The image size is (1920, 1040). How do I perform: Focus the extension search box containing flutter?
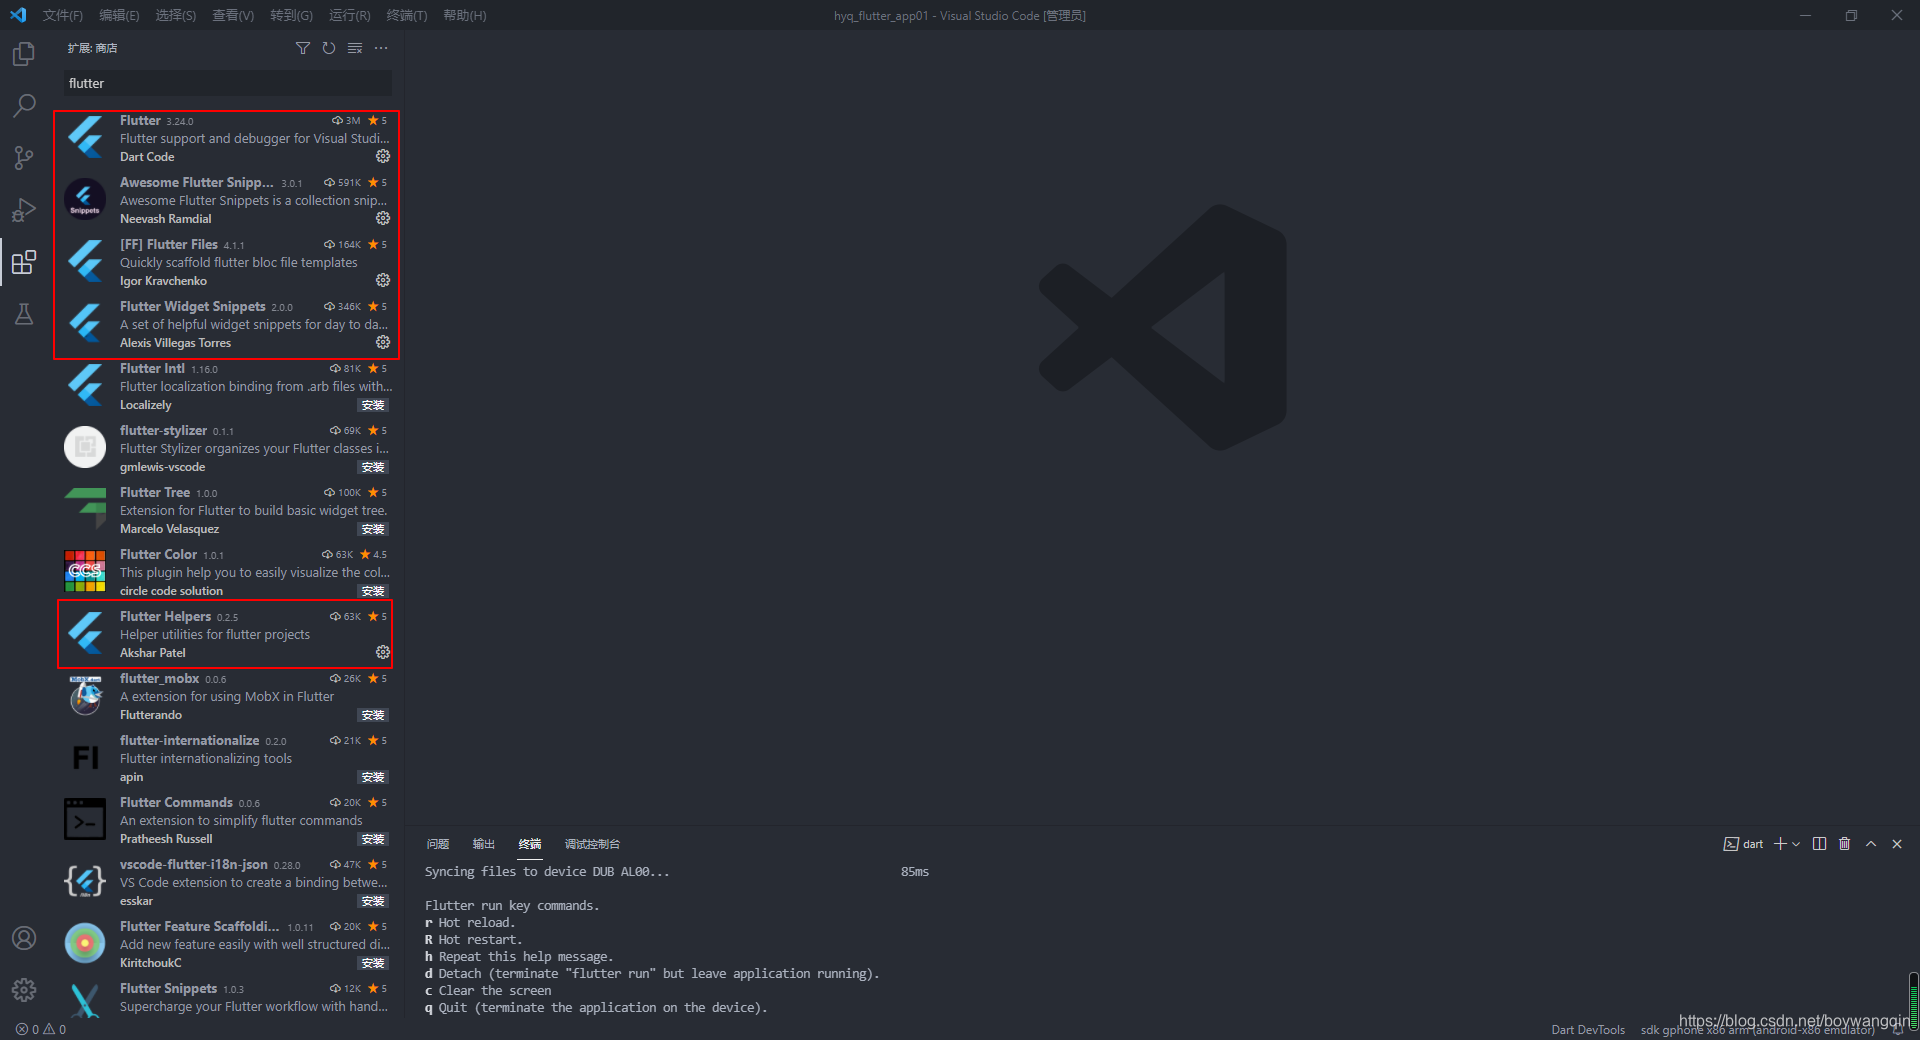[x=228, y=83]
